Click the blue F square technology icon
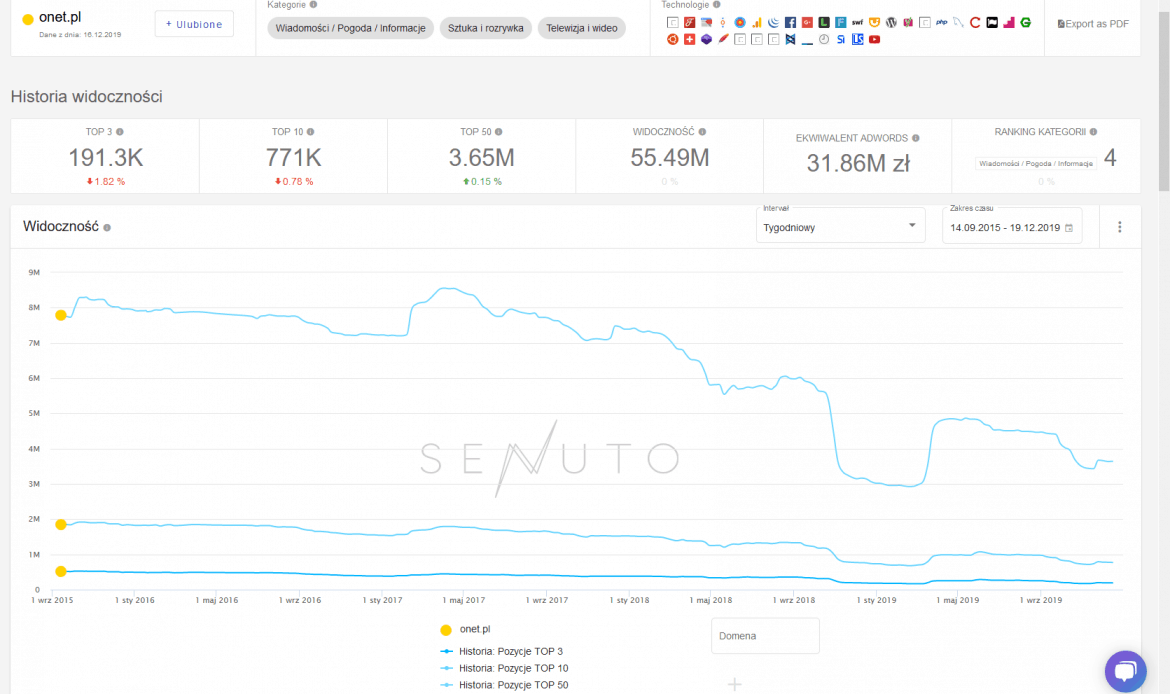The image size is (1170, 694). pyautogui.click(x=841, y=22)
